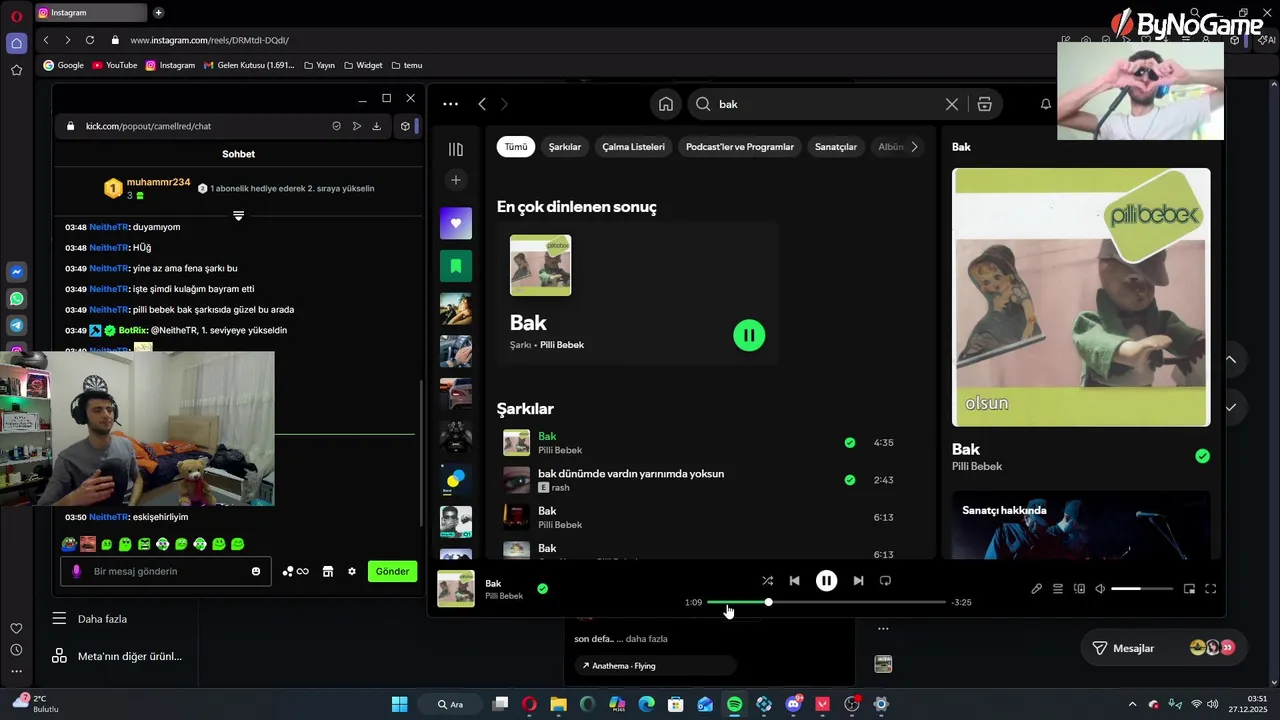Go to next reel with down chevron
This screenshot has height=720, width=1280.
point(1231,407)
